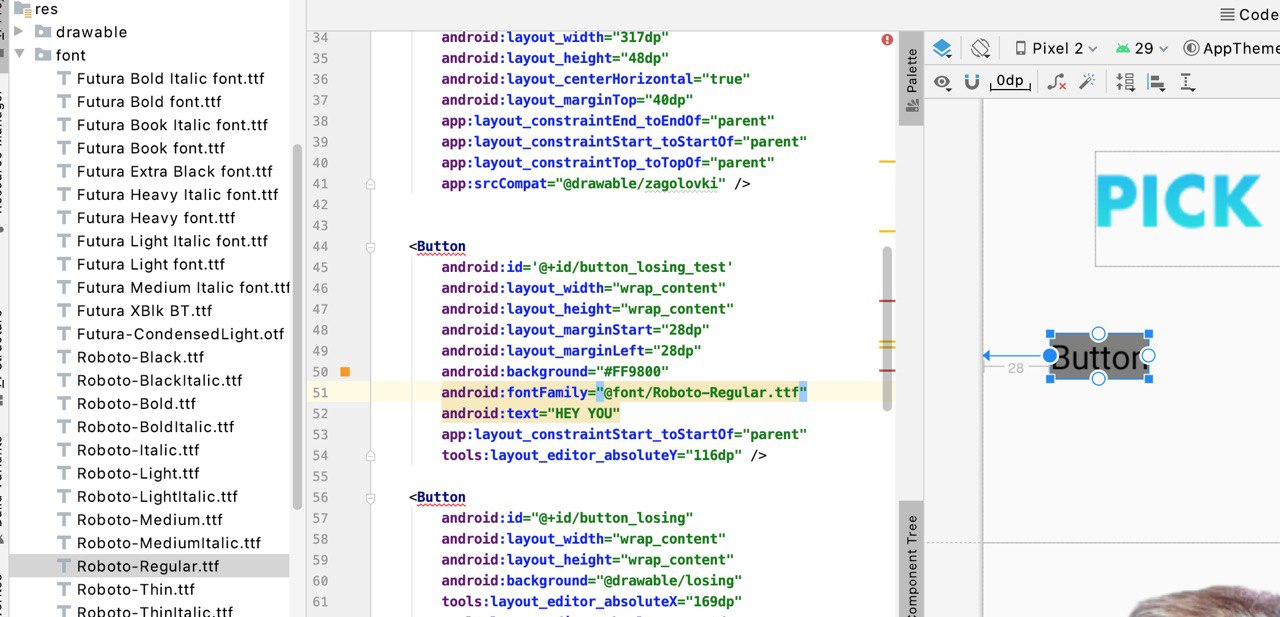The height and width of the screenshot is (617, 1280).
Task: Click the red error indicator in editor
Action: click(887, 39)
